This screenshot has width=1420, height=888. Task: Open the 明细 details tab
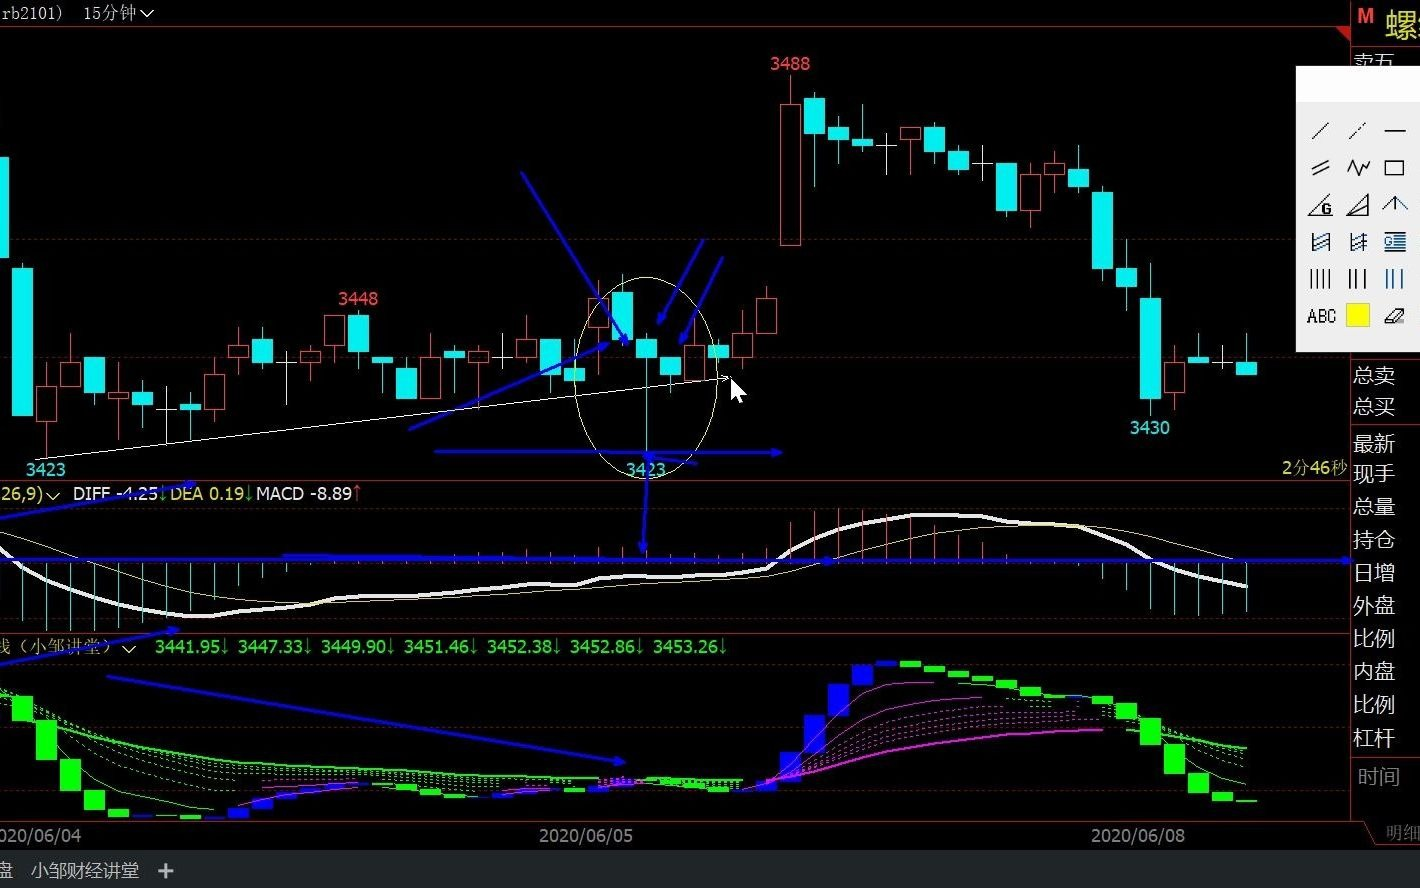click(1402, 833)
